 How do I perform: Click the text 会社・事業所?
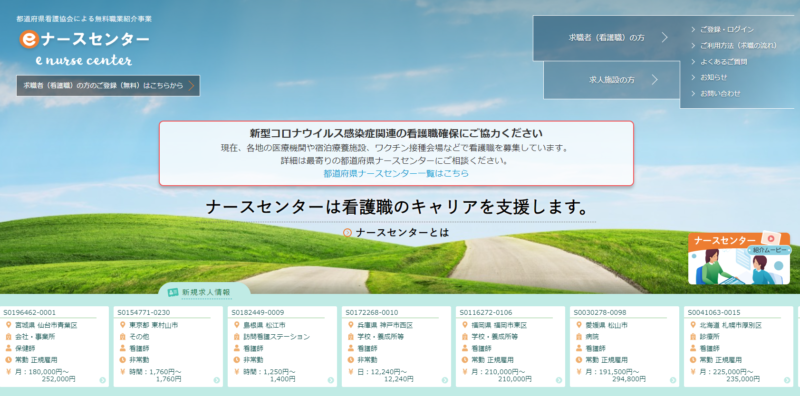coord(35,337)
